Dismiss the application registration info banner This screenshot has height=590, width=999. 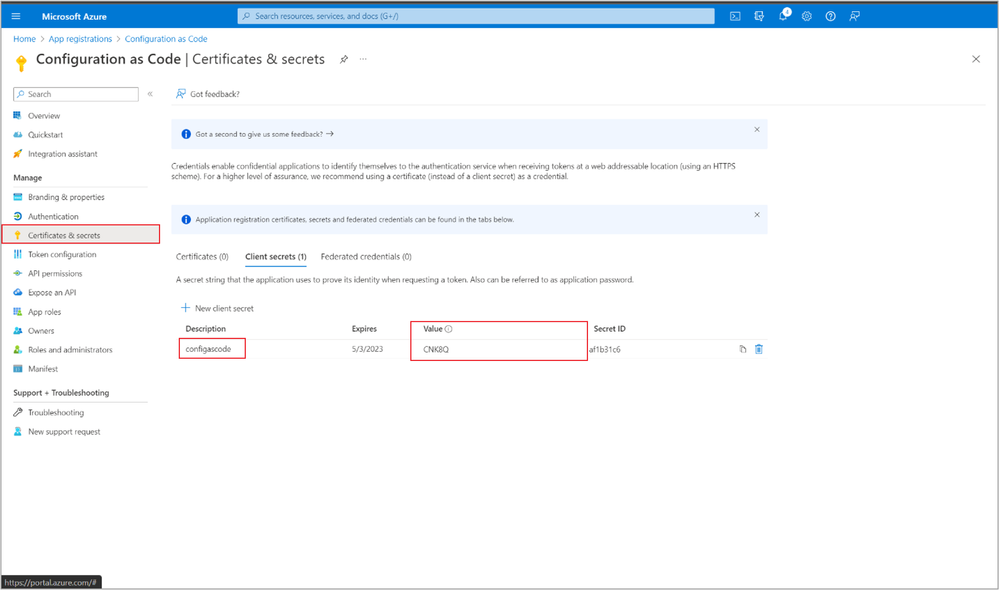[x=757, y=215]
